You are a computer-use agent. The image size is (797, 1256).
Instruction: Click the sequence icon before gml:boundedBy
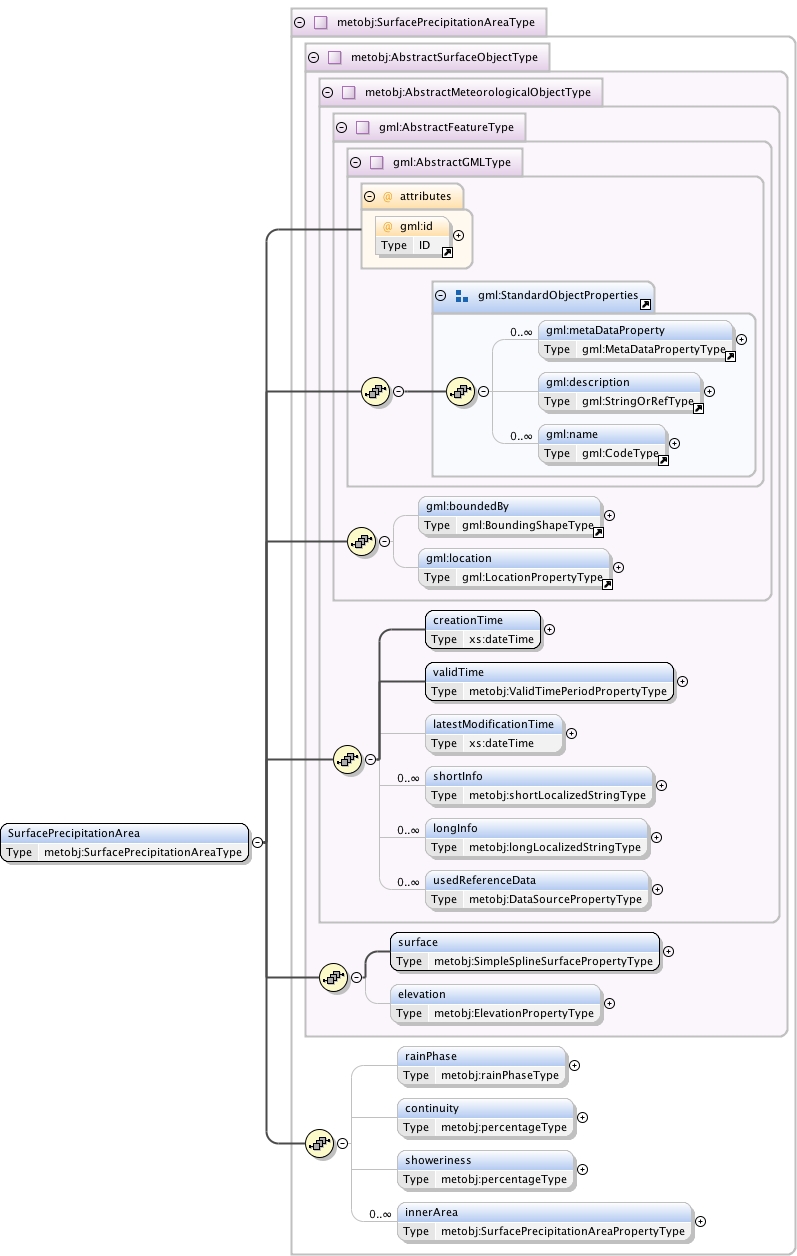(x=361, y=542)
